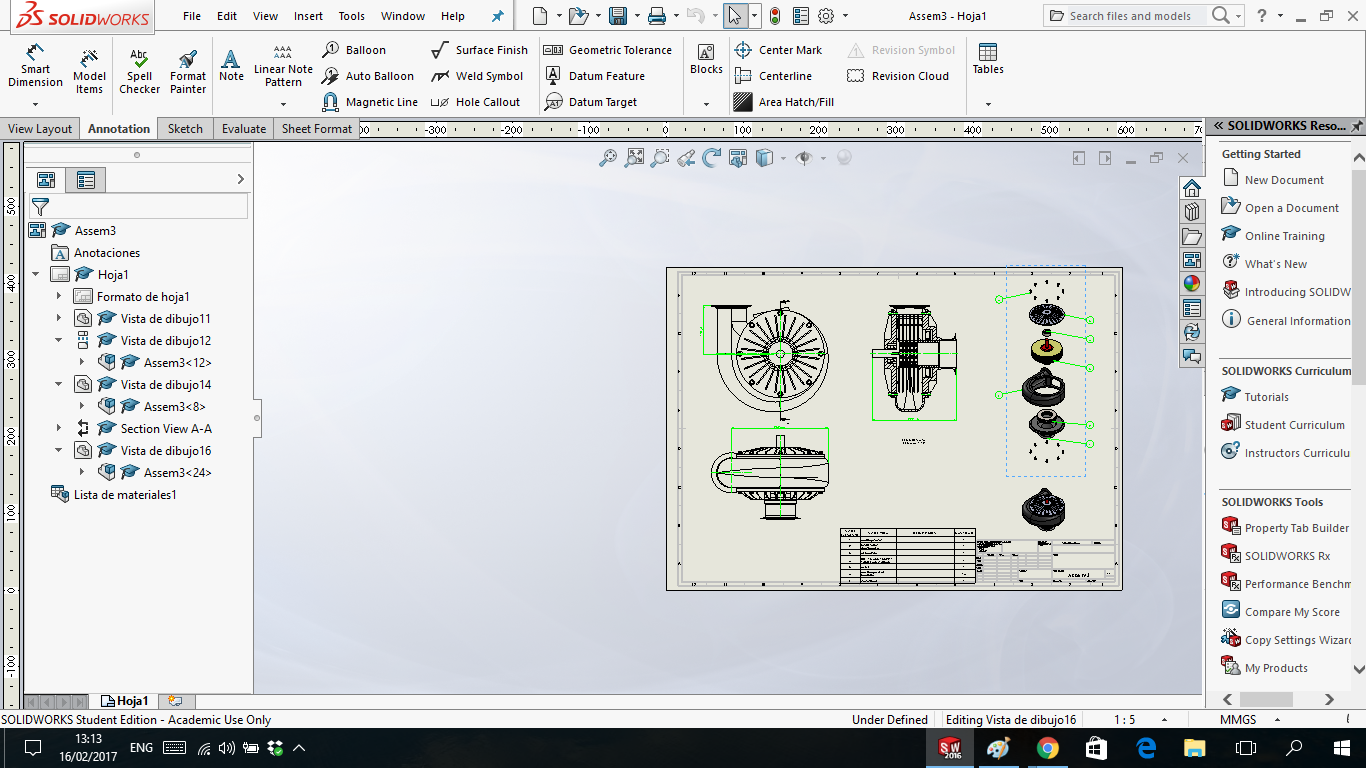Switch to the Sketch tab
The width and height of the screenshot is (1366, 768).
click(x=184, y=128)
